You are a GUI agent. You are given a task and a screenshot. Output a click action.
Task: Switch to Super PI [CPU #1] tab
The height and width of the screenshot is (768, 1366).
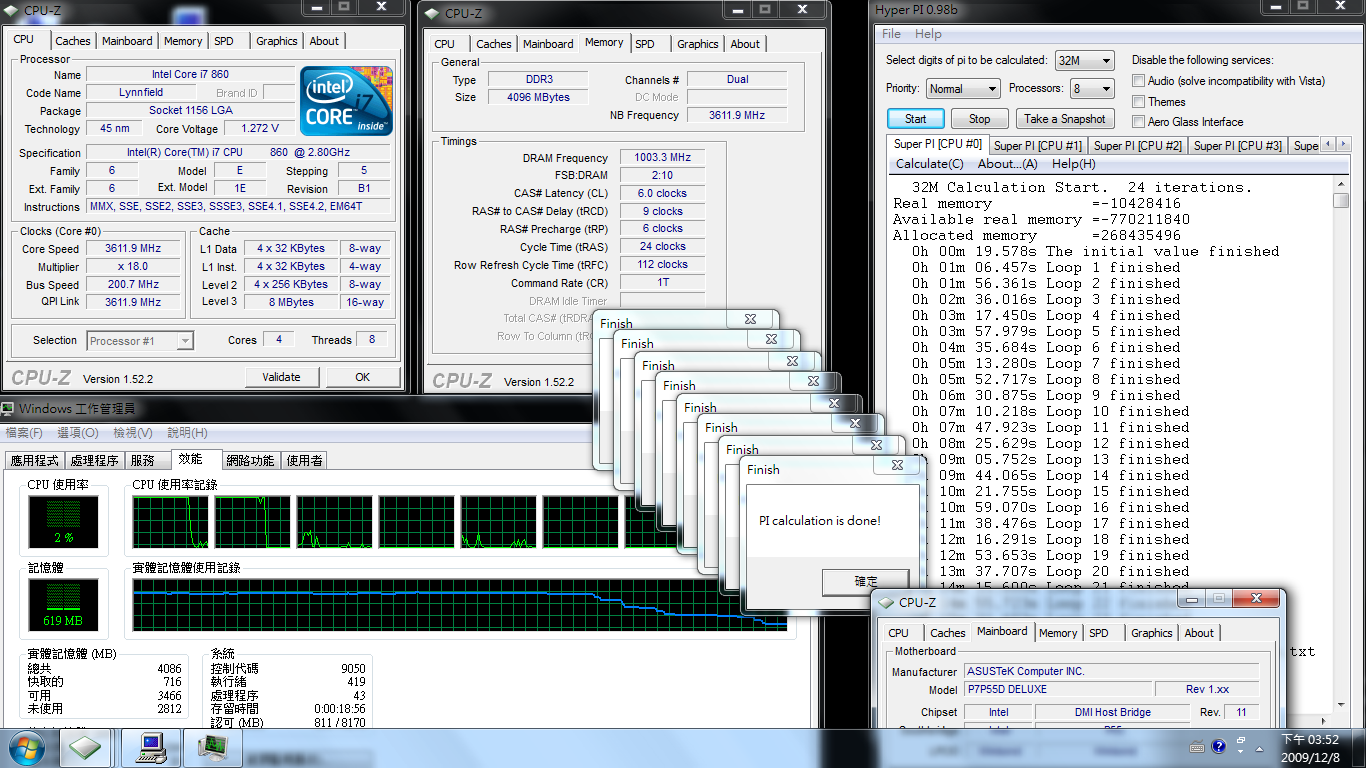point(1037,146)
